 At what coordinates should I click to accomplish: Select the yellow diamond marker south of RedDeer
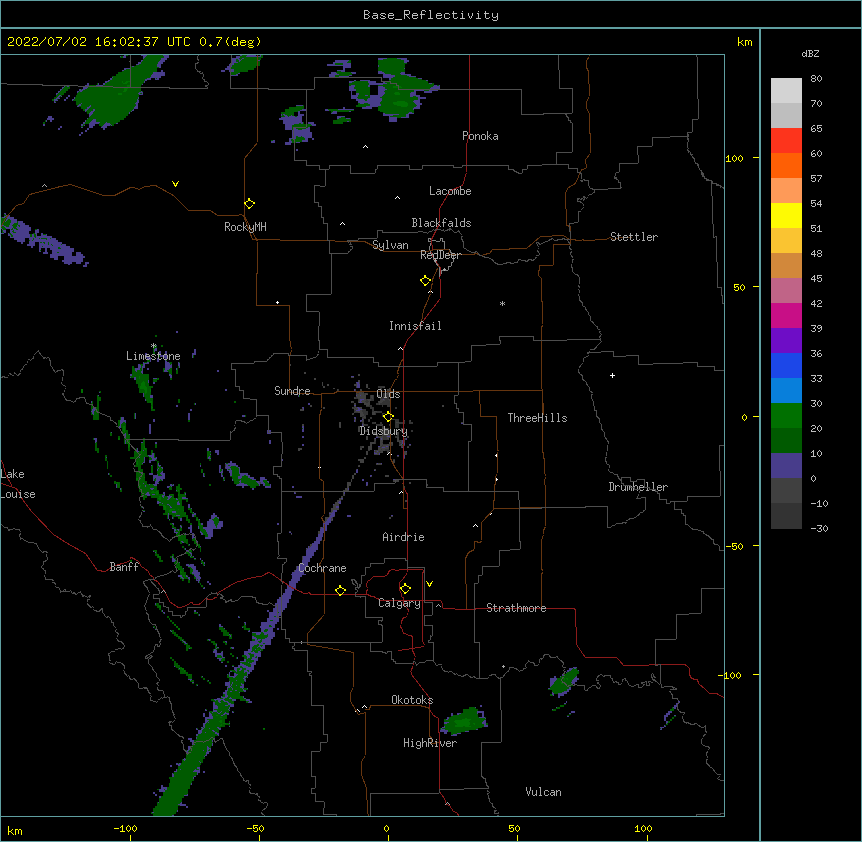[x=426, y=281]
